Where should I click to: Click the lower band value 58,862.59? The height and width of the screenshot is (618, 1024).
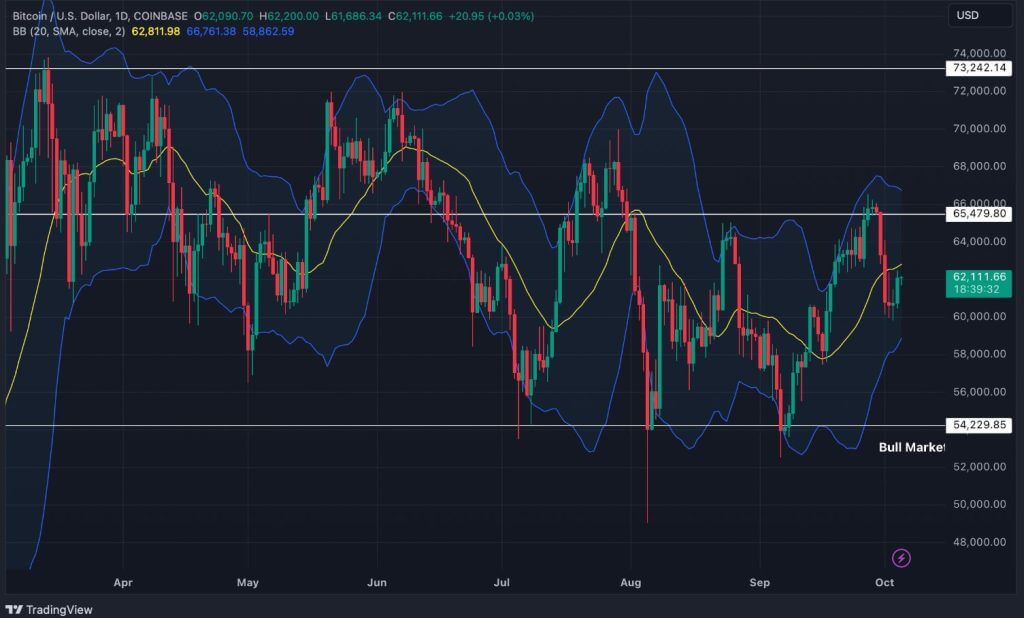pyautogui.click(x=268, y=31)
